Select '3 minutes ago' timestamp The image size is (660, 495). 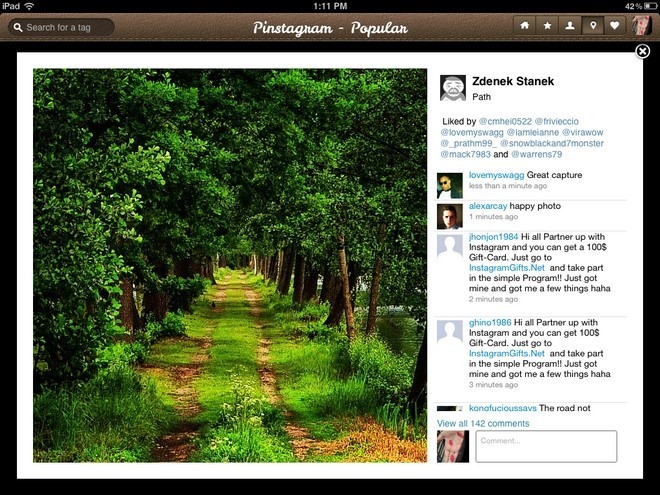(493, 385)
